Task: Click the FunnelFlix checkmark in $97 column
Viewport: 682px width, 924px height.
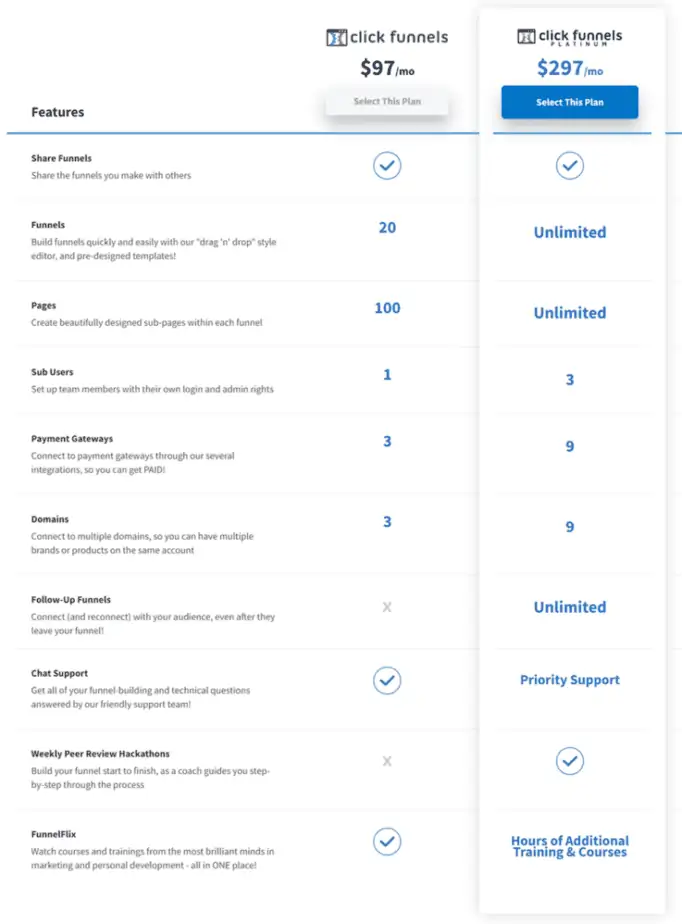Action: click(x=387, y=842)
